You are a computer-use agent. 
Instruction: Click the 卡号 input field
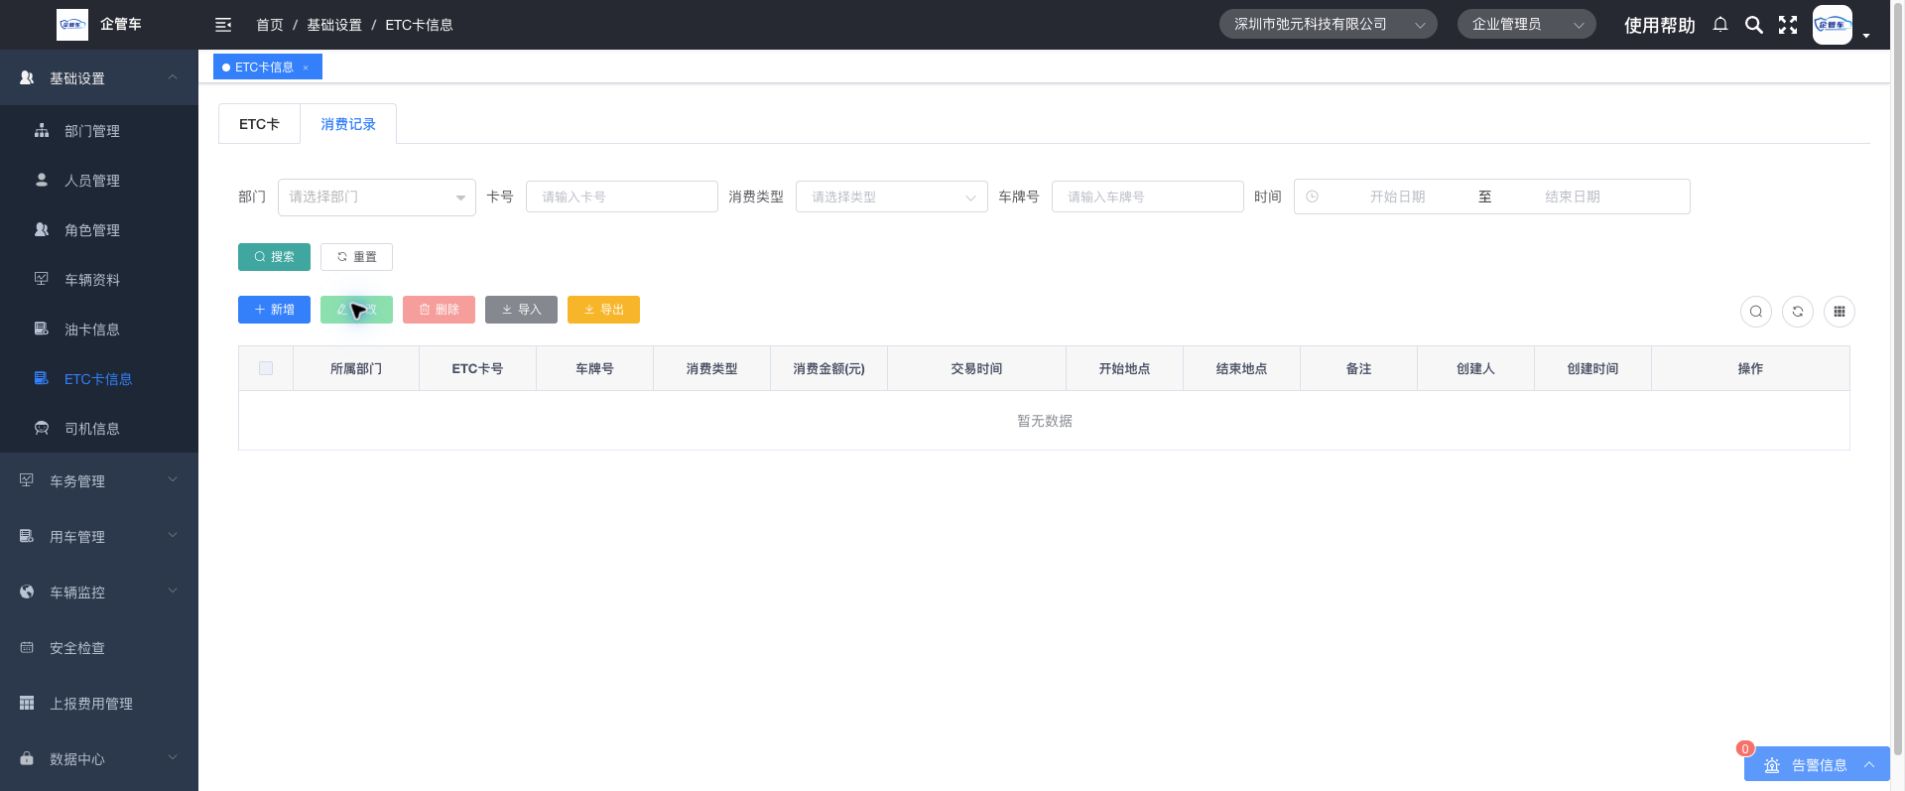(x=622, y=197)
